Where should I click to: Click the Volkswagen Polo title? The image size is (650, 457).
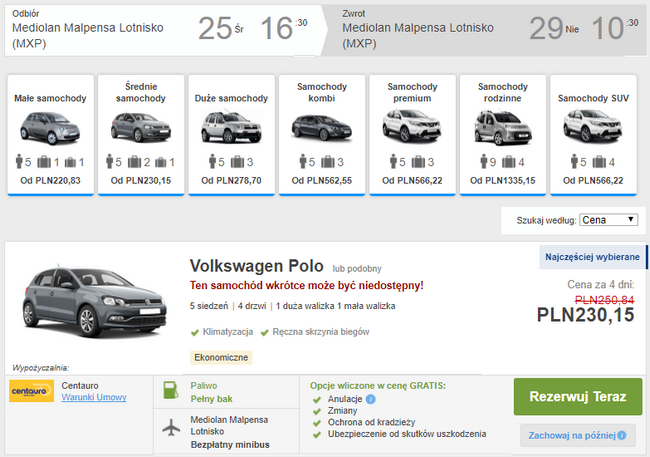(256, 266)
